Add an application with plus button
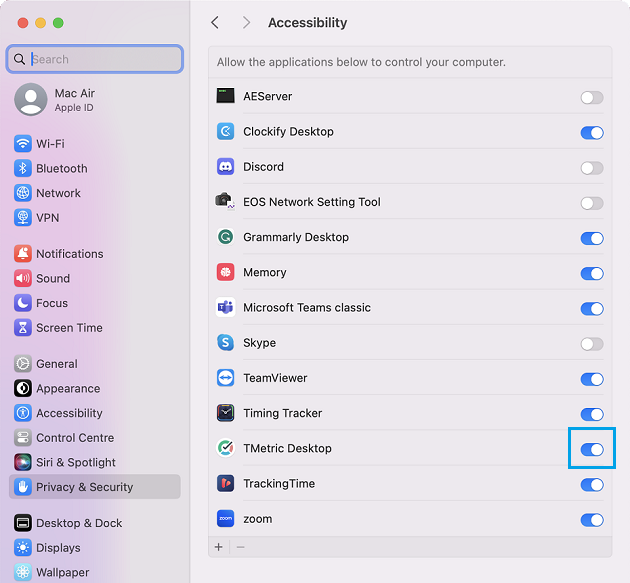The height and width of the screenshot is (583, 630). (219, 547)
